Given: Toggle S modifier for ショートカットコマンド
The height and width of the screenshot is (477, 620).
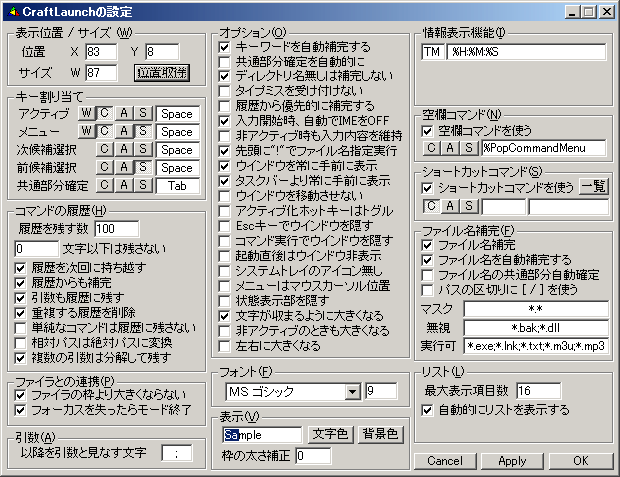Looking at the screenshot, I should pos(469,206).
